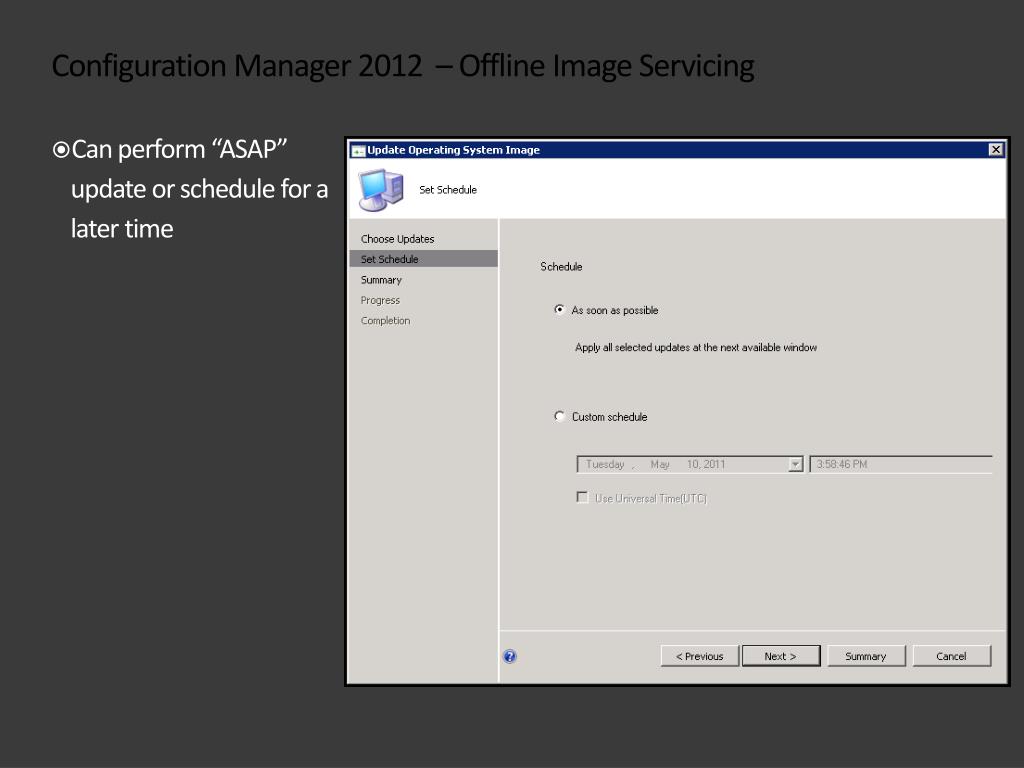1024x768 pixels.
Task: Select the As soon as possible option
Action: coord(559,310)
